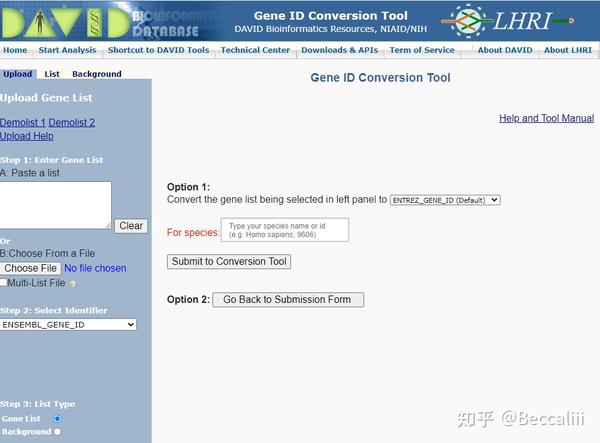Open Shortcut to DAVID Tools menu
Screen dimensions: 600x443
(158, 50)
